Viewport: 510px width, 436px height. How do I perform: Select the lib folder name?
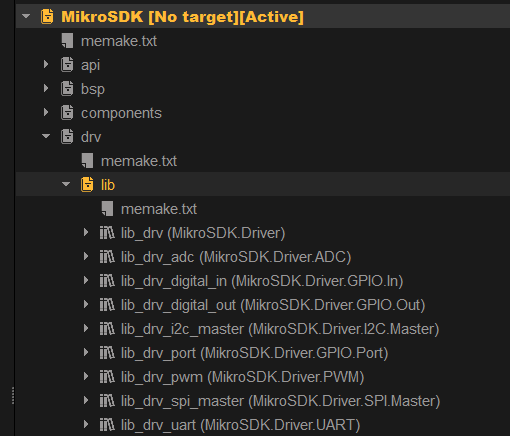point(108,185)
